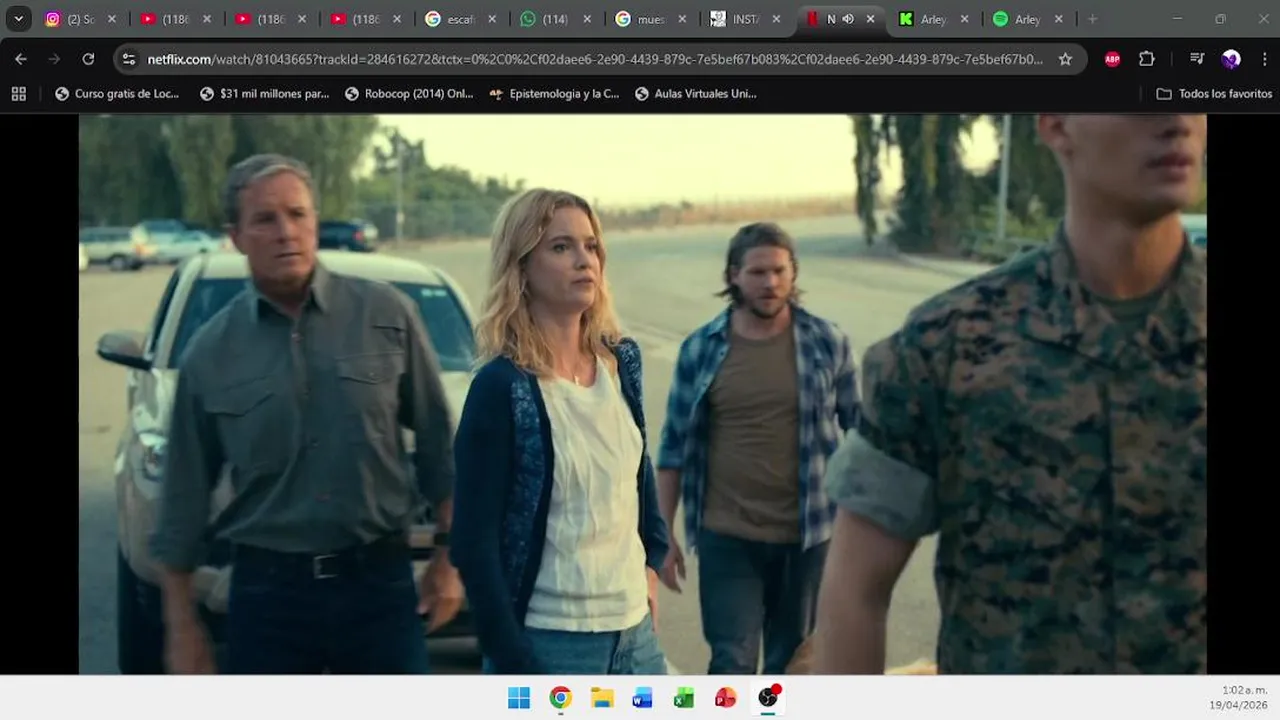Go back to the previous page

21,59
